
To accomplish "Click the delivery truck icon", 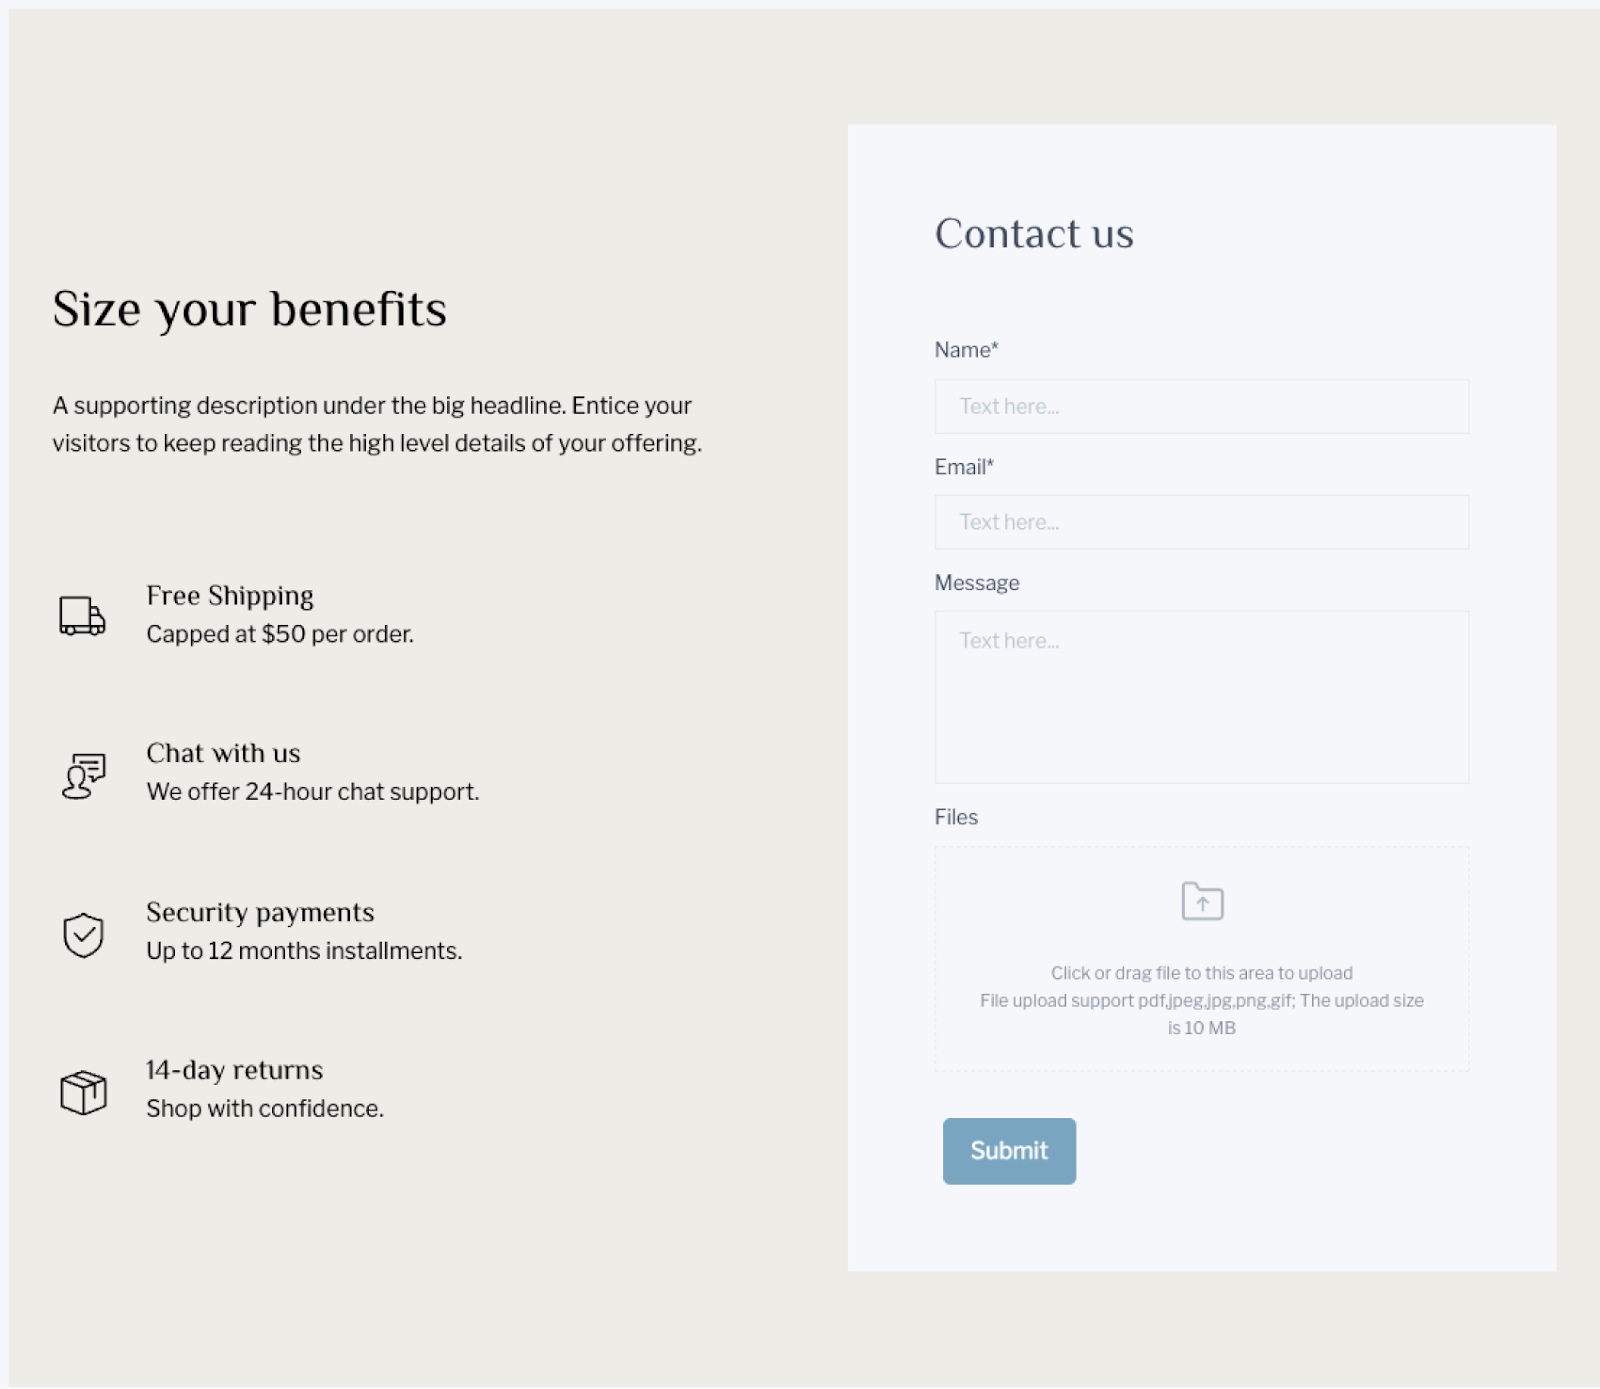I will point(82,616).
